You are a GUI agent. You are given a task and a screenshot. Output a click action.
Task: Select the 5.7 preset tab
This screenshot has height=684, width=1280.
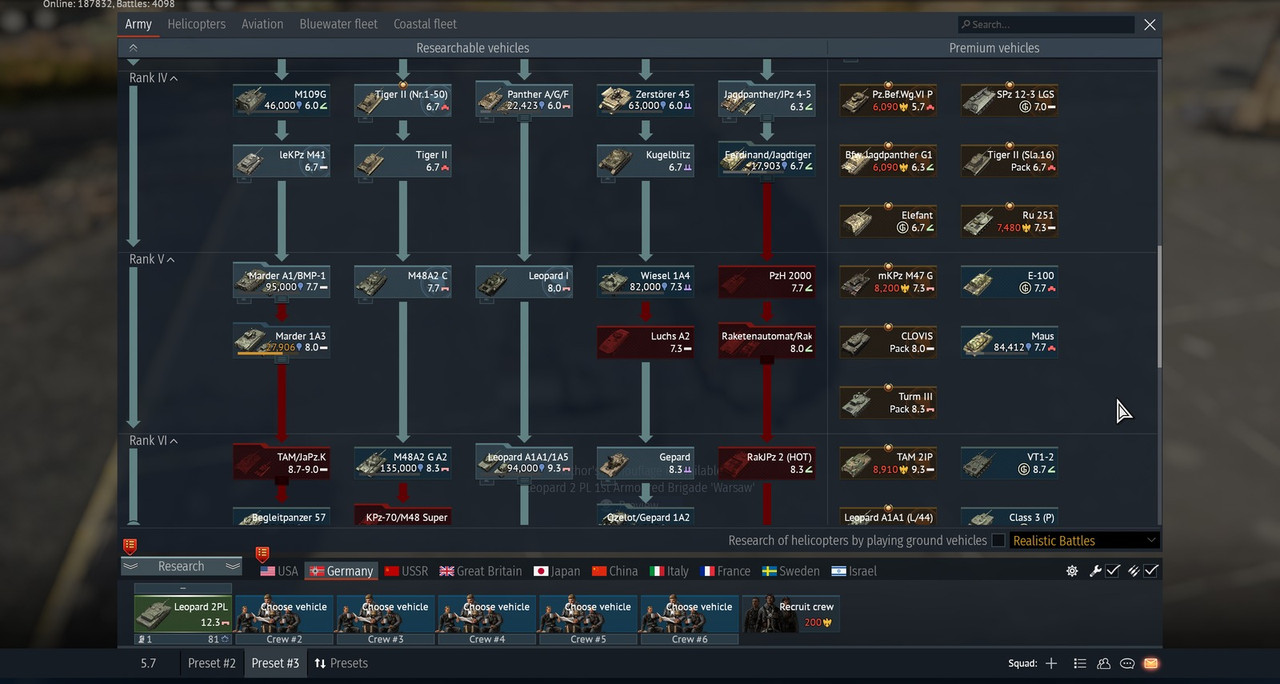point(148,663)
